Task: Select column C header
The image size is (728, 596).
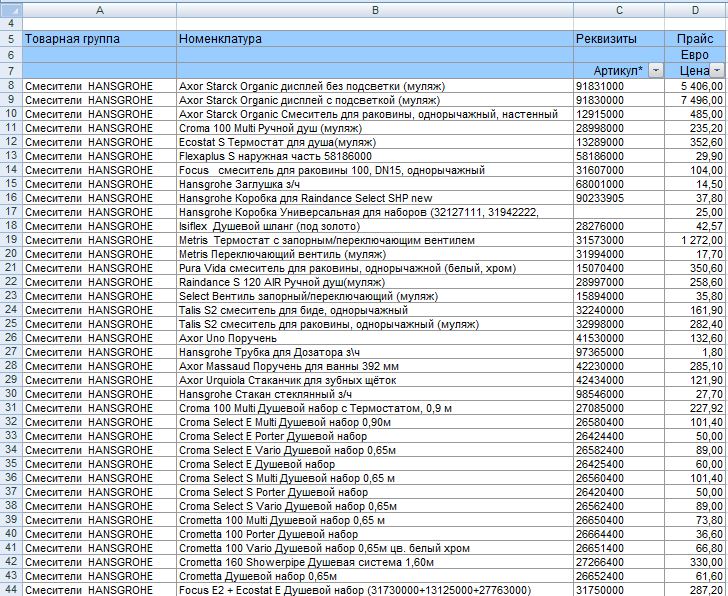Action: pos(619,10)
